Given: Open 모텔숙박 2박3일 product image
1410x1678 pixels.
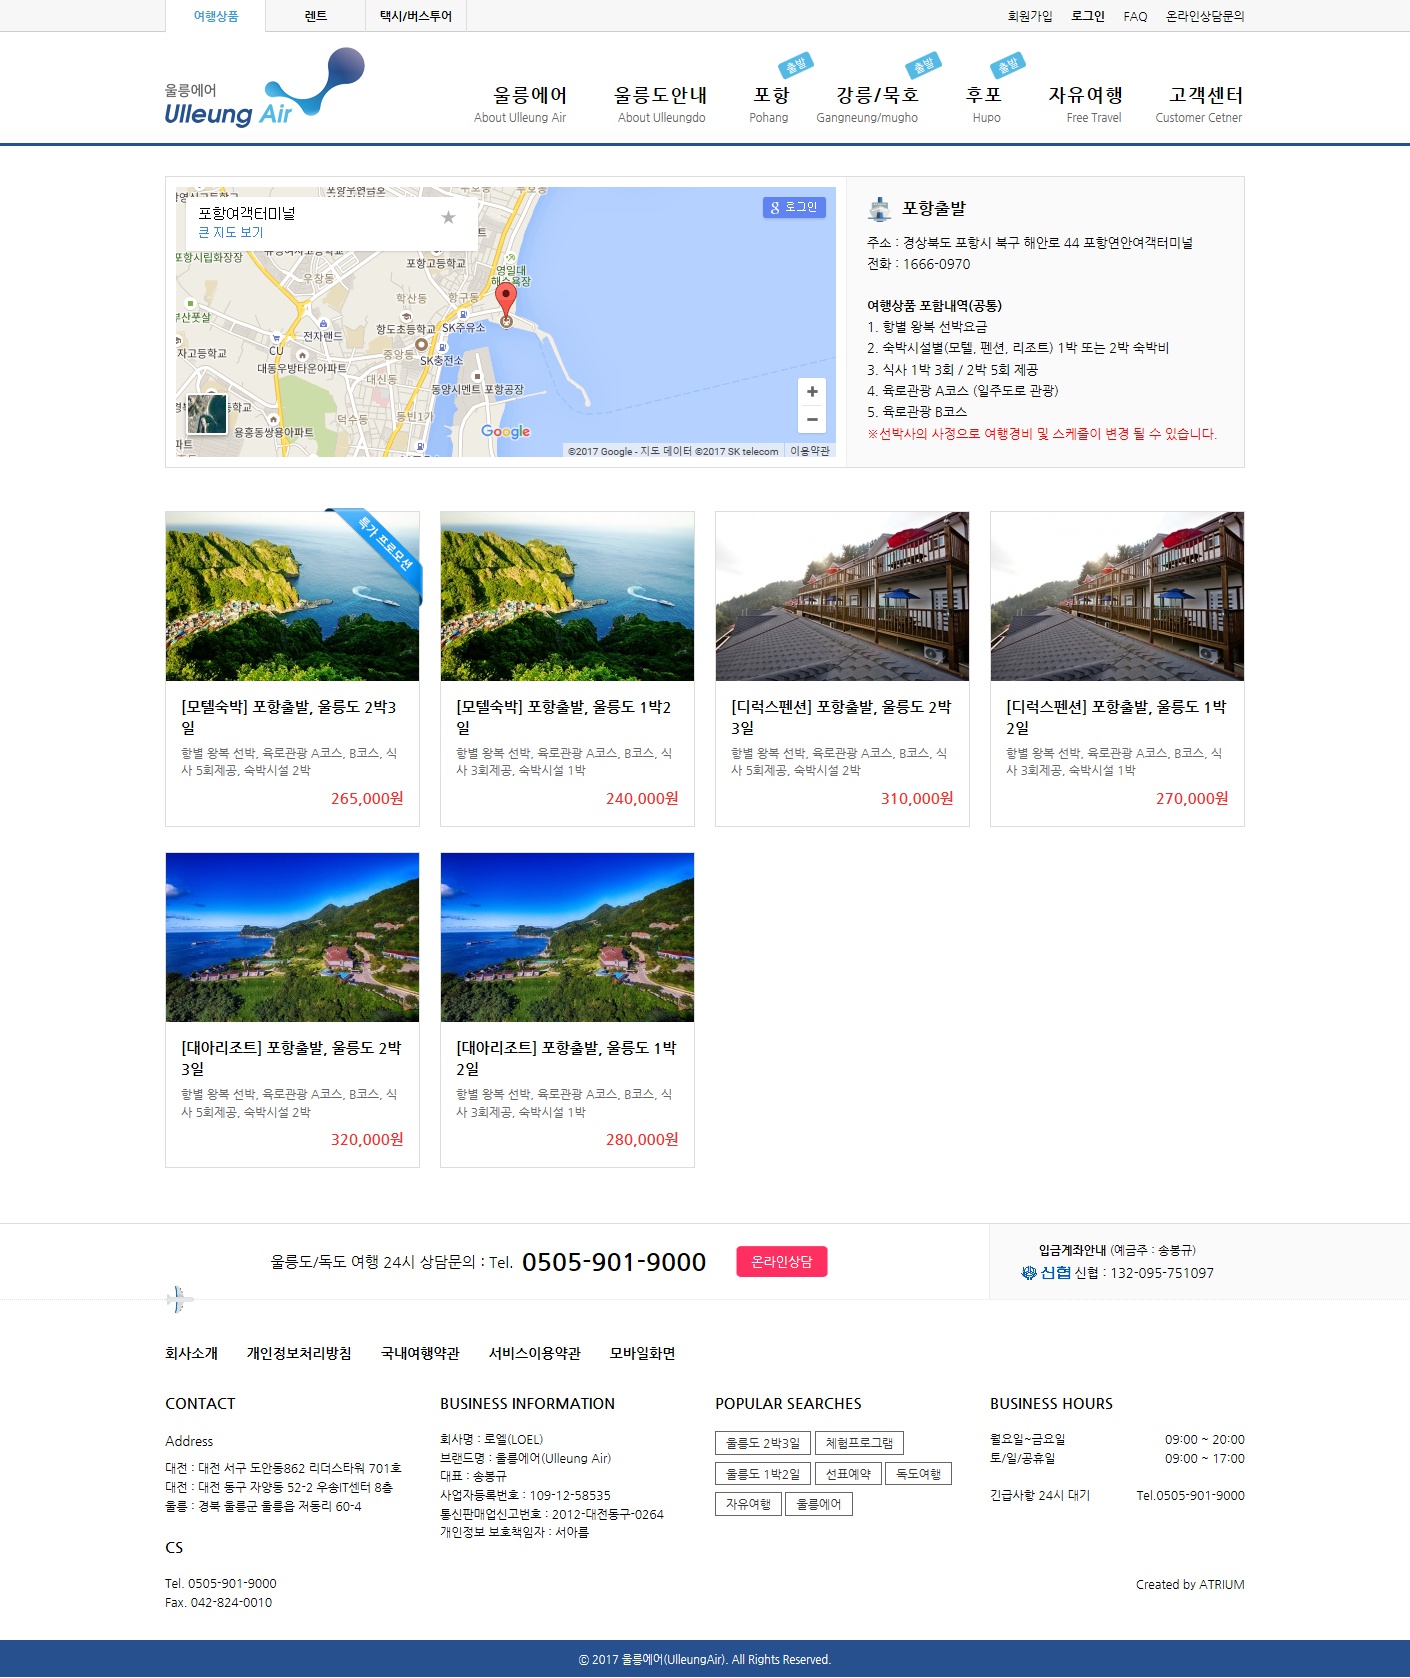Looking at the screenshot, I should pyautogui.click(x=292, y=596).
